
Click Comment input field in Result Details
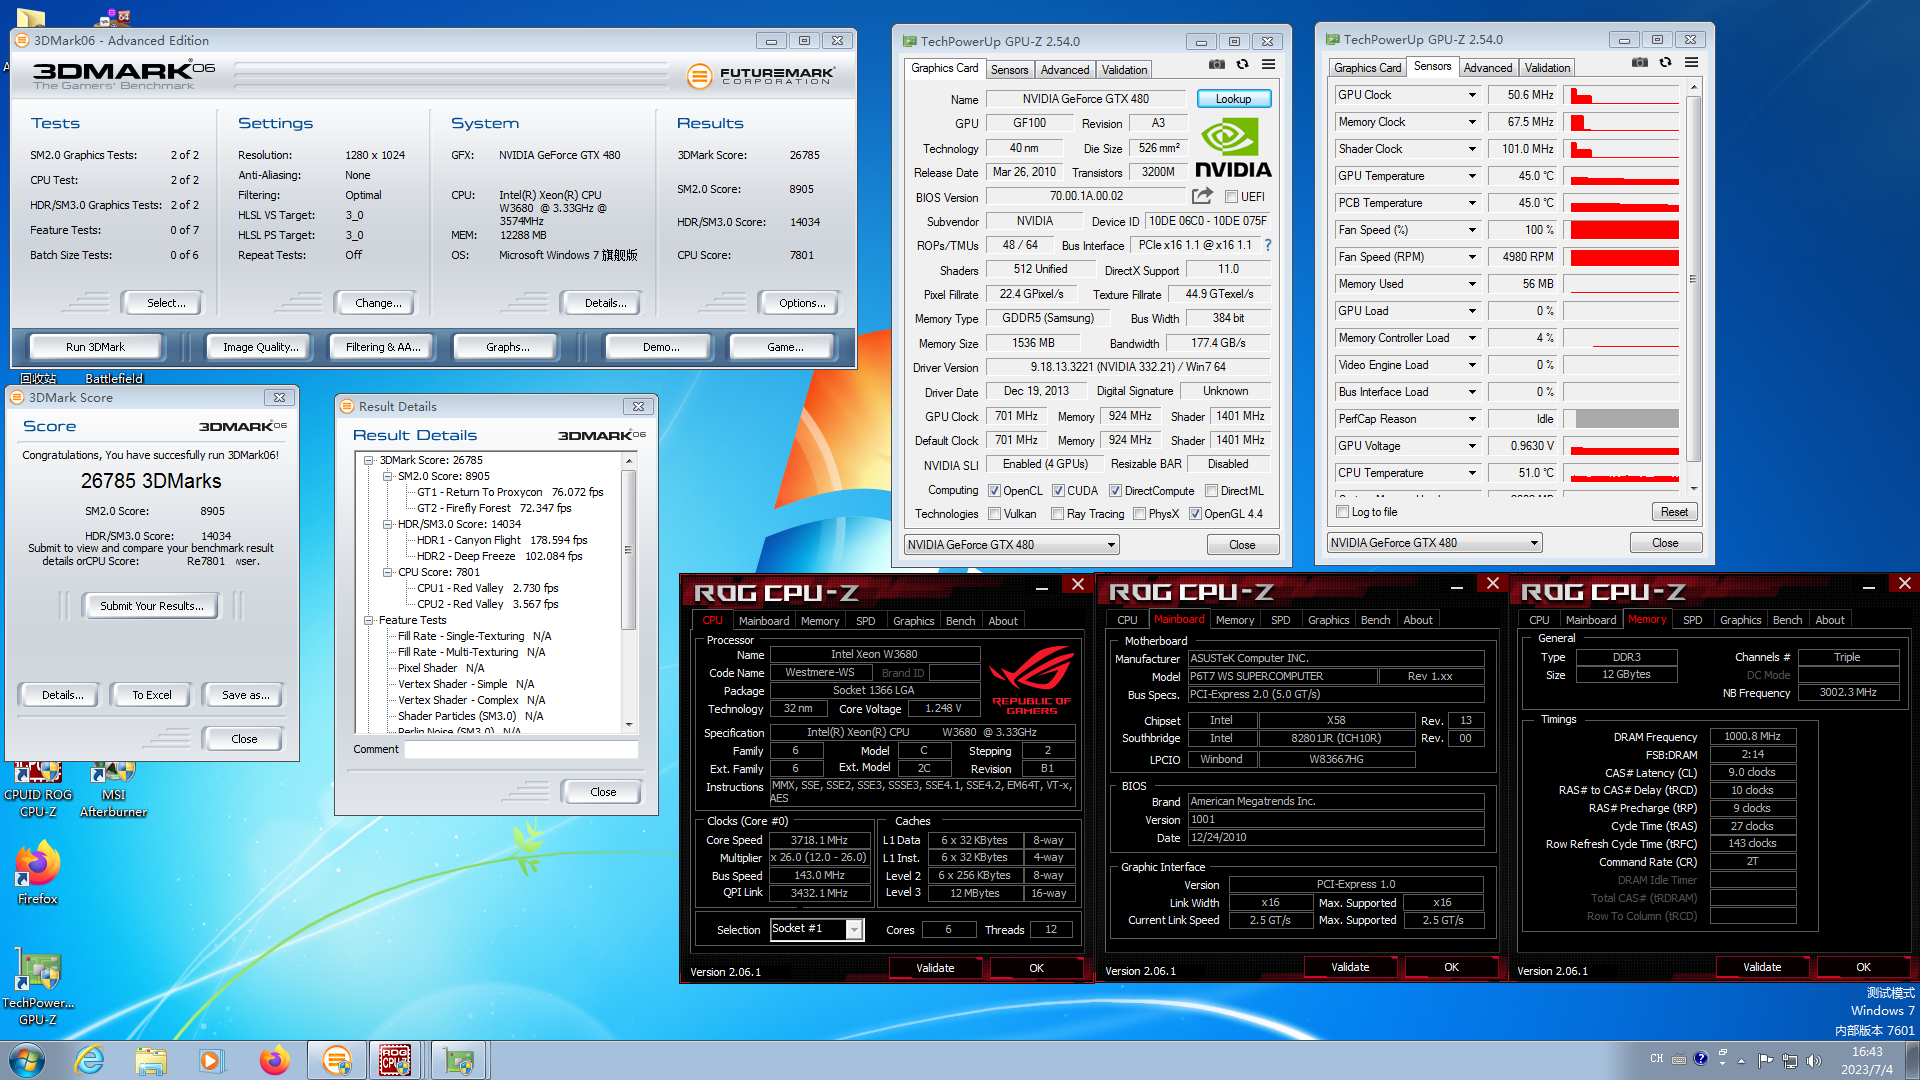[x=521, y=749]
